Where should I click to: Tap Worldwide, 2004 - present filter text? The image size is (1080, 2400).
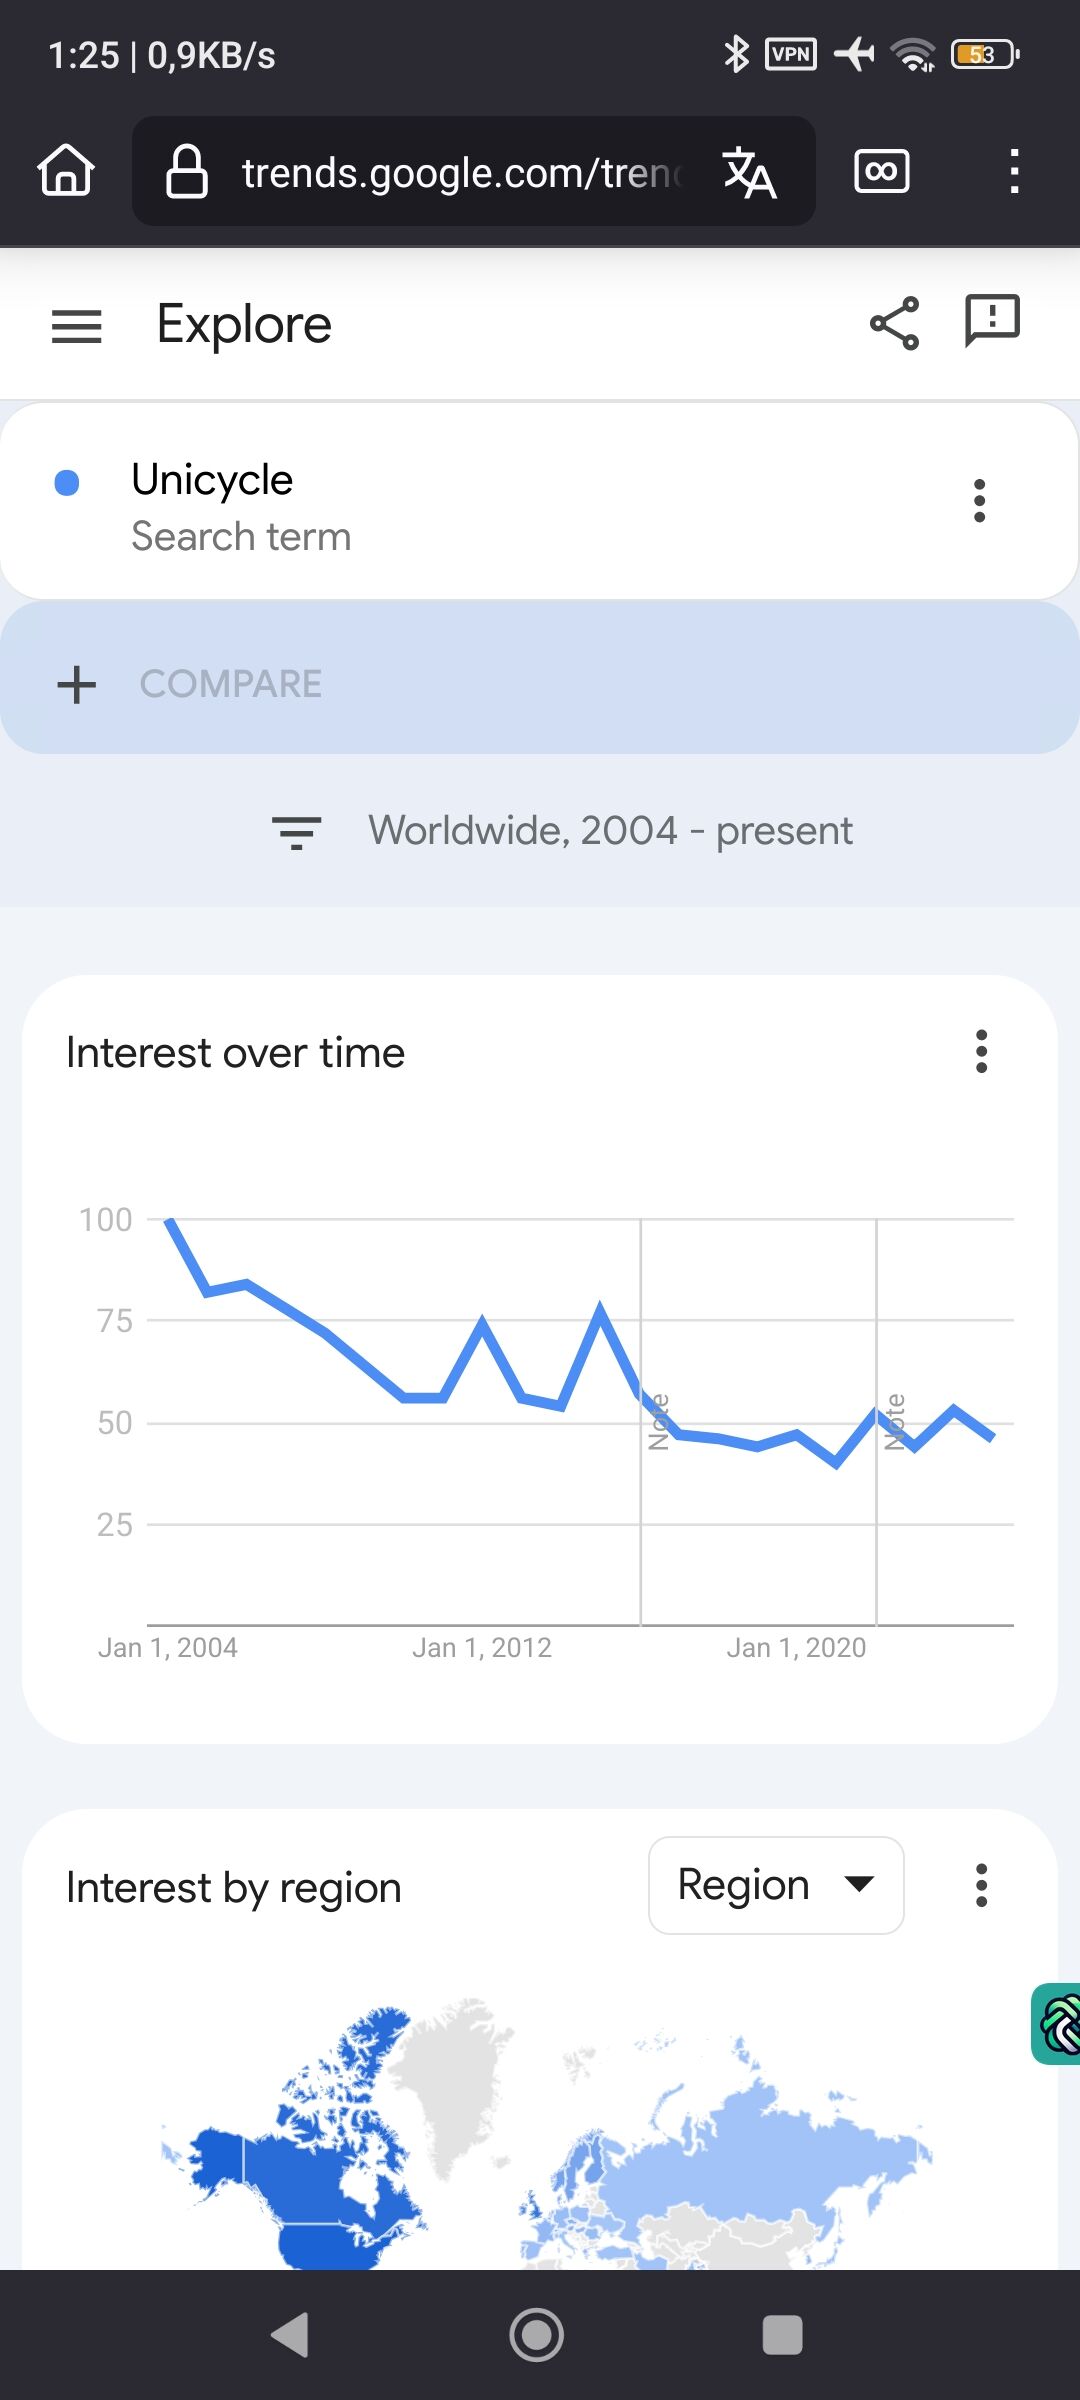coord(610,831)
